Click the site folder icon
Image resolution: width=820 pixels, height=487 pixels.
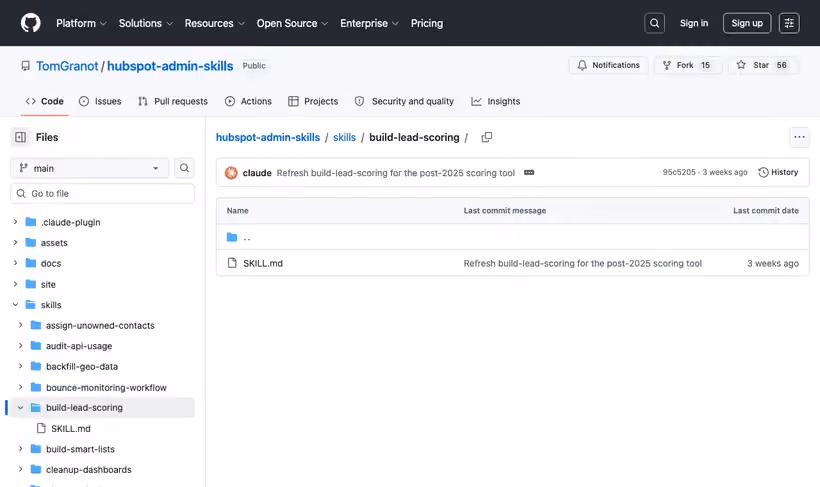pyautogui.click(x=31, y=284)
